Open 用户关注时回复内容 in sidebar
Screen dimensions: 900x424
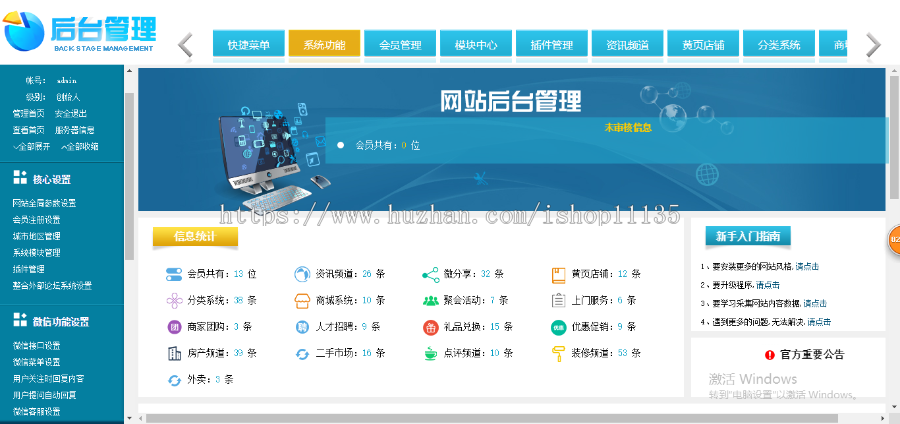(x=48, y=379)
